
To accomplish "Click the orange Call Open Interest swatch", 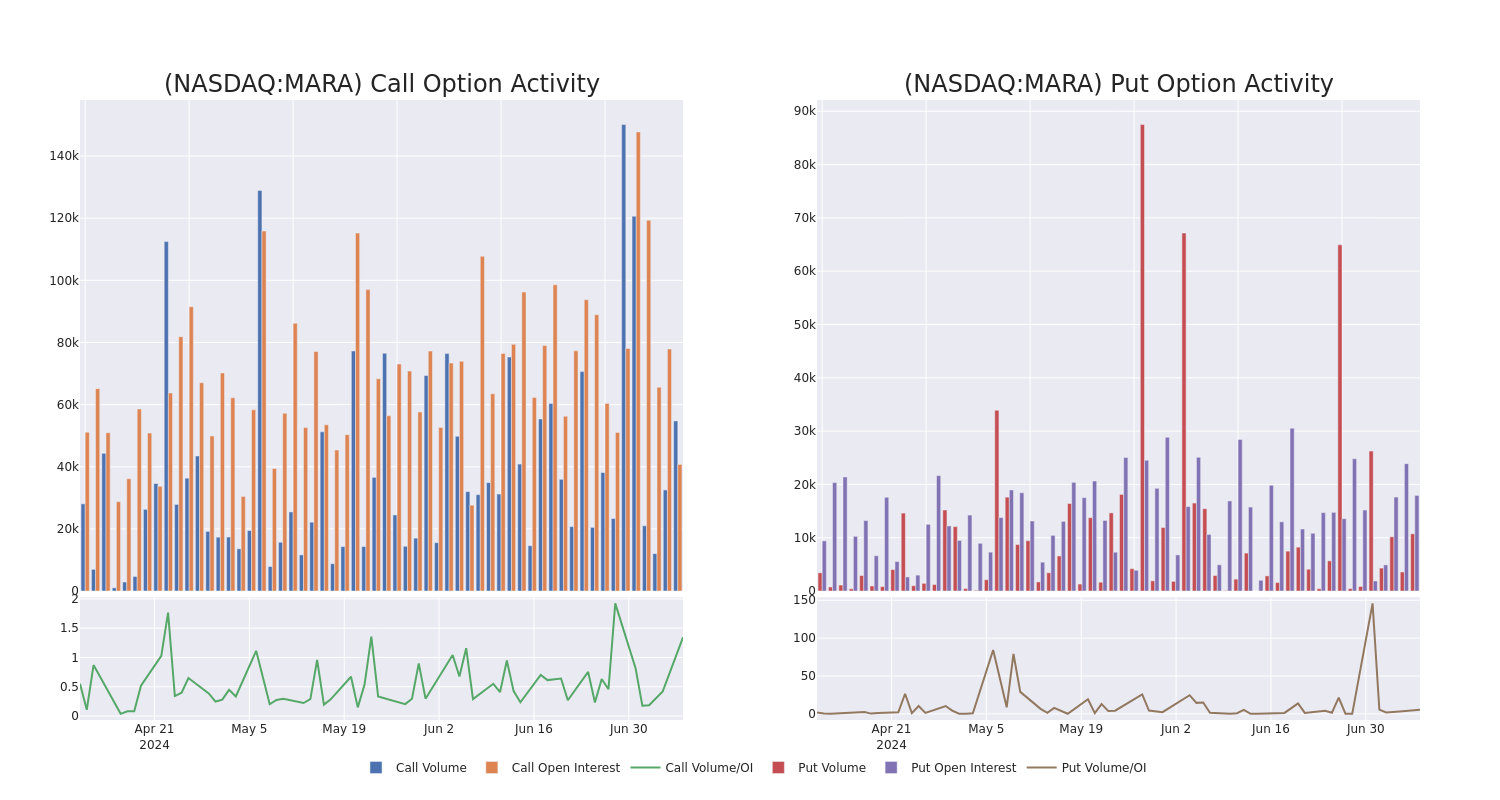I will (492, 768).
